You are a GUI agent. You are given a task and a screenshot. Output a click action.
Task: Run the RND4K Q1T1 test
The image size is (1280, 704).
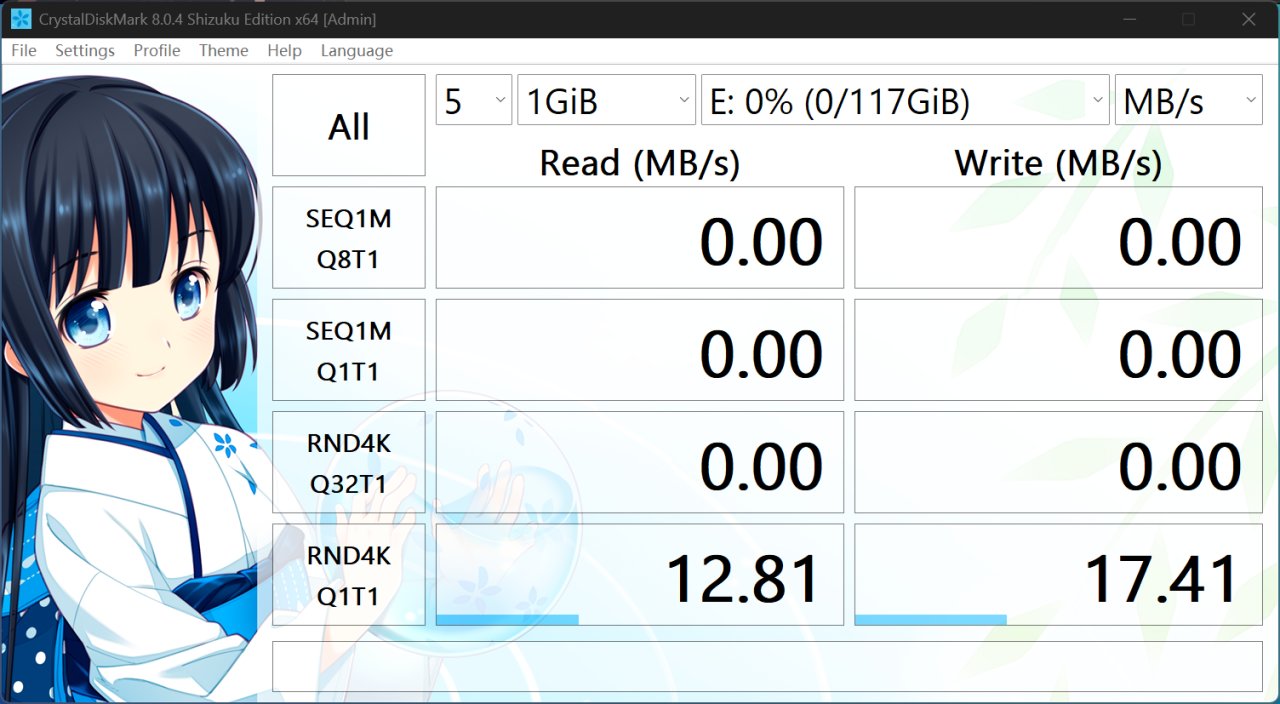pyautogui.click(x=349, y=576)
